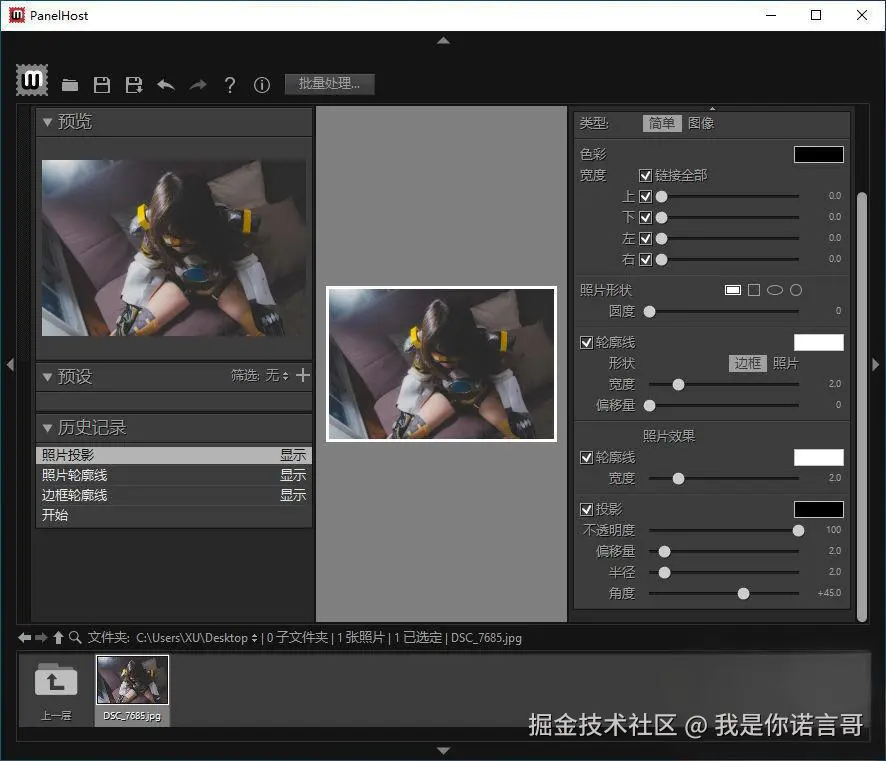This screenshot has height=761, width=886.
Task: Collapse the top panel with the up arrow
Action: (x=444, y=40)
